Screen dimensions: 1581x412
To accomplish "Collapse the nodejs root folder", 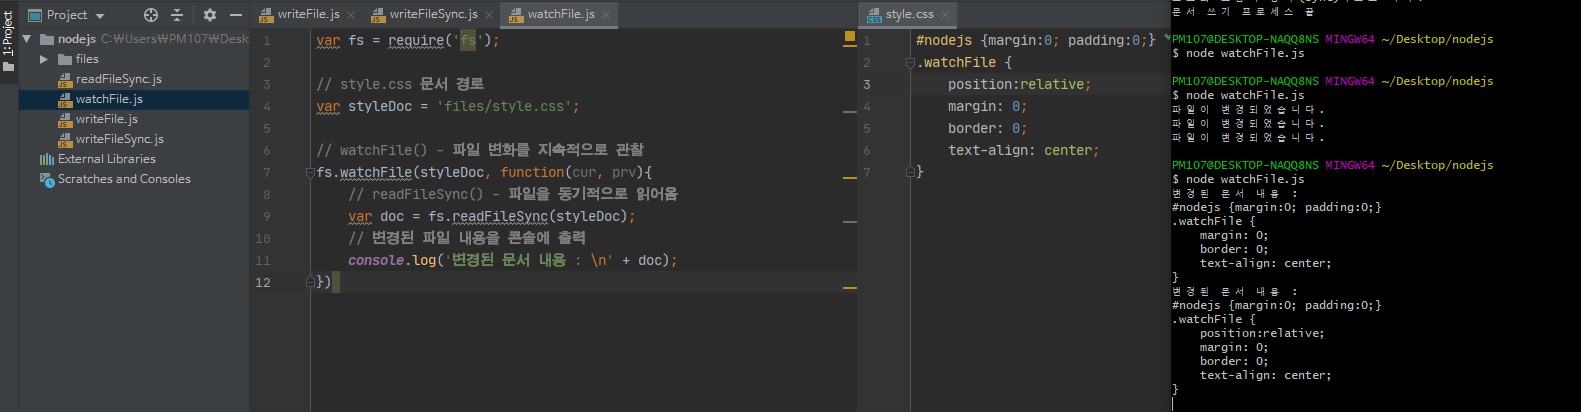I will [x=27, y=39].
